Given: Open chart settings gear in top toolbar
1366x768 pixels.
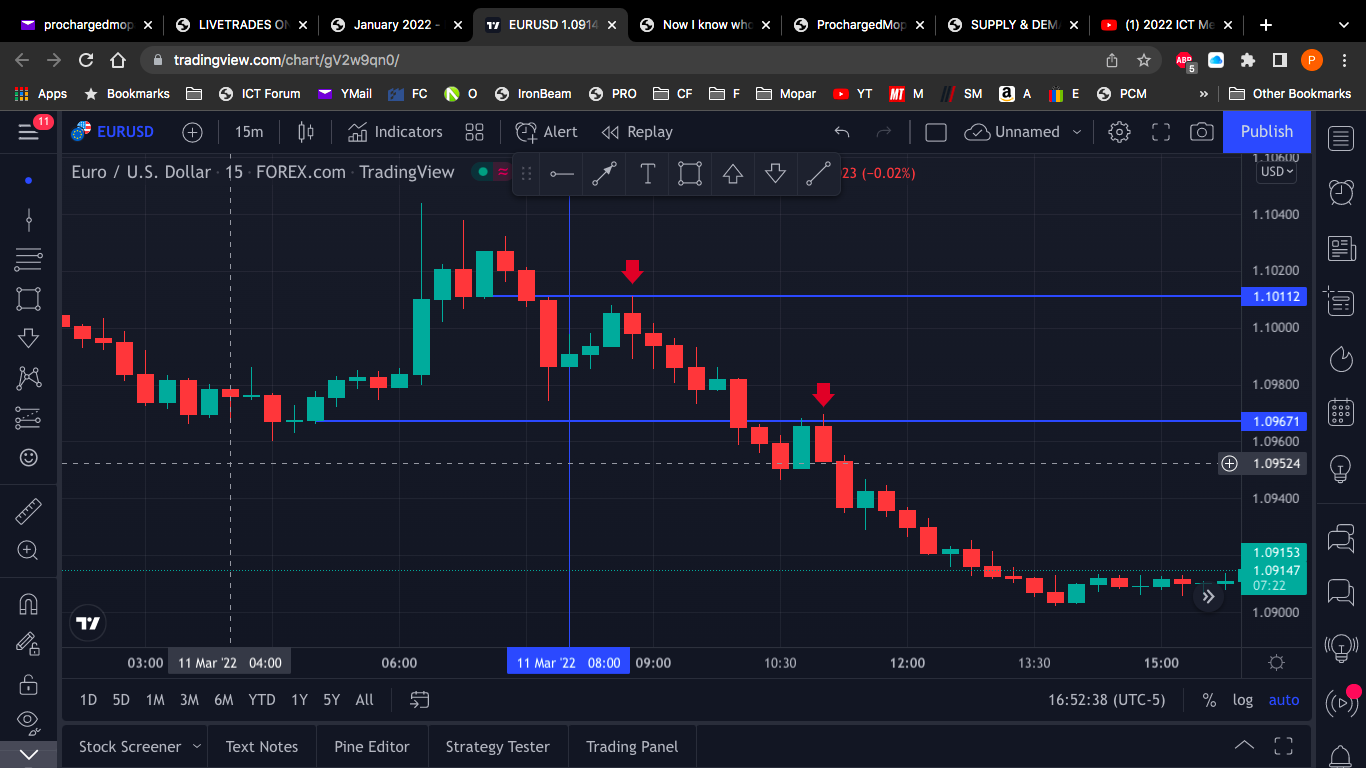Looking at the screenshot, I should (x=1119, y=132).
